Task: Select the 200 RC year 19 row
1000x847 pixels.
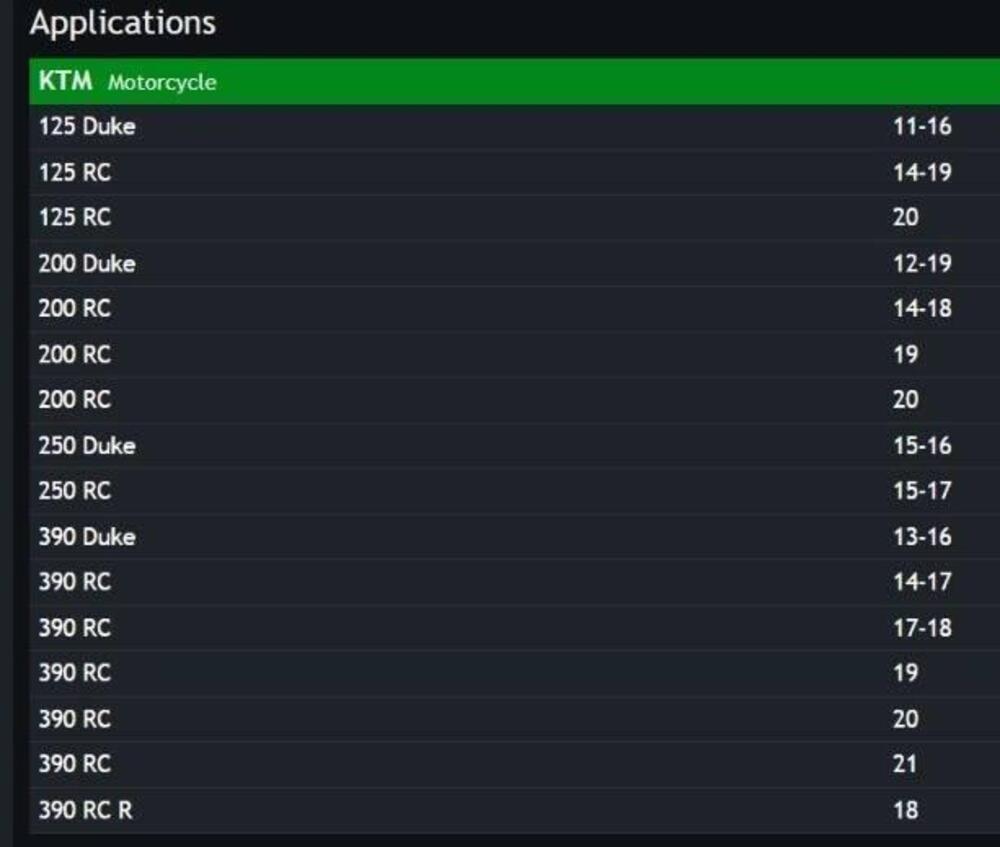Action: (75, 355)
